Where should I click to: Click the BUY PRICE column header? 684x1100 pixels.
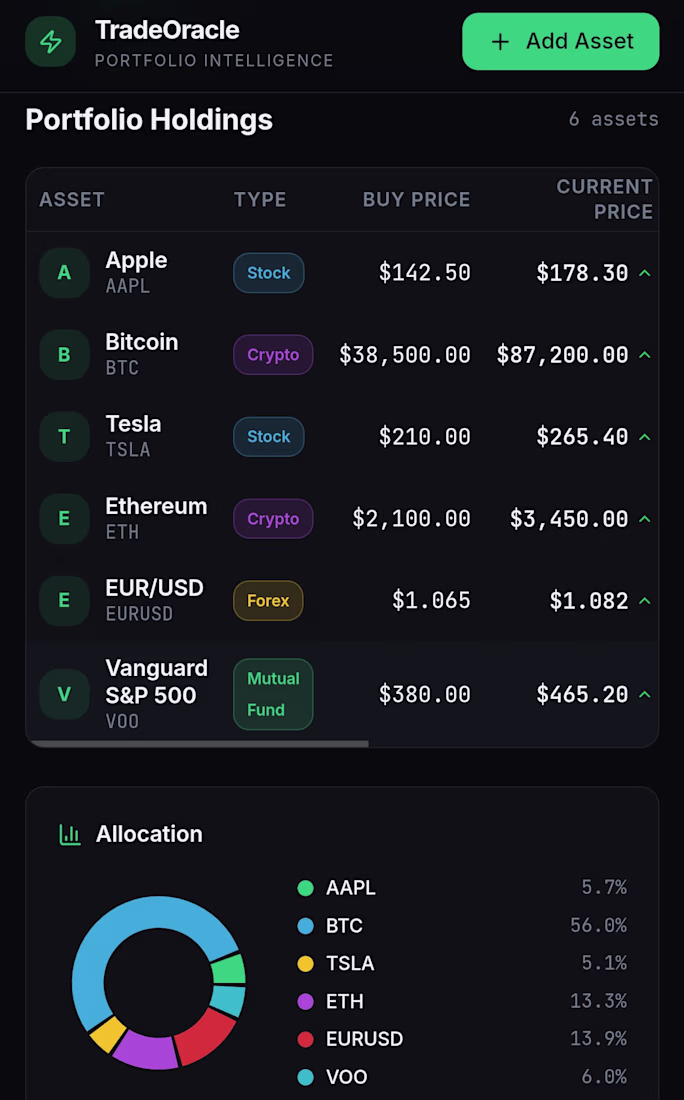416,200
